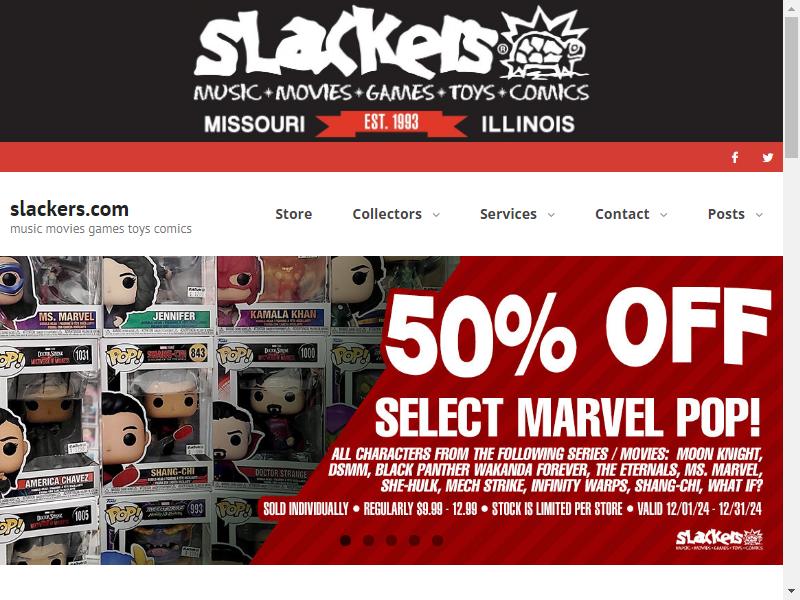
Task: Expand the Collectors menu chevron
Action: click(x=436, y=215)
